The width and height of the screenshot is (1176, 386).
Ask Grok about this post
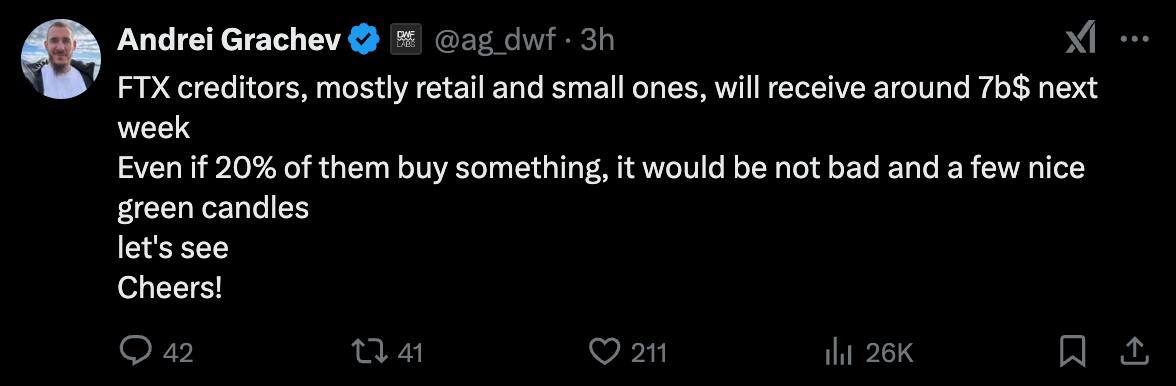1081,39
